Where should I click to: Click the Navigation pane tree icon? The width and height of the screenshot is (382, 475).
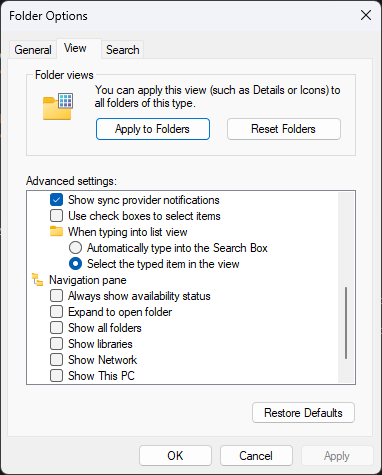37,280
